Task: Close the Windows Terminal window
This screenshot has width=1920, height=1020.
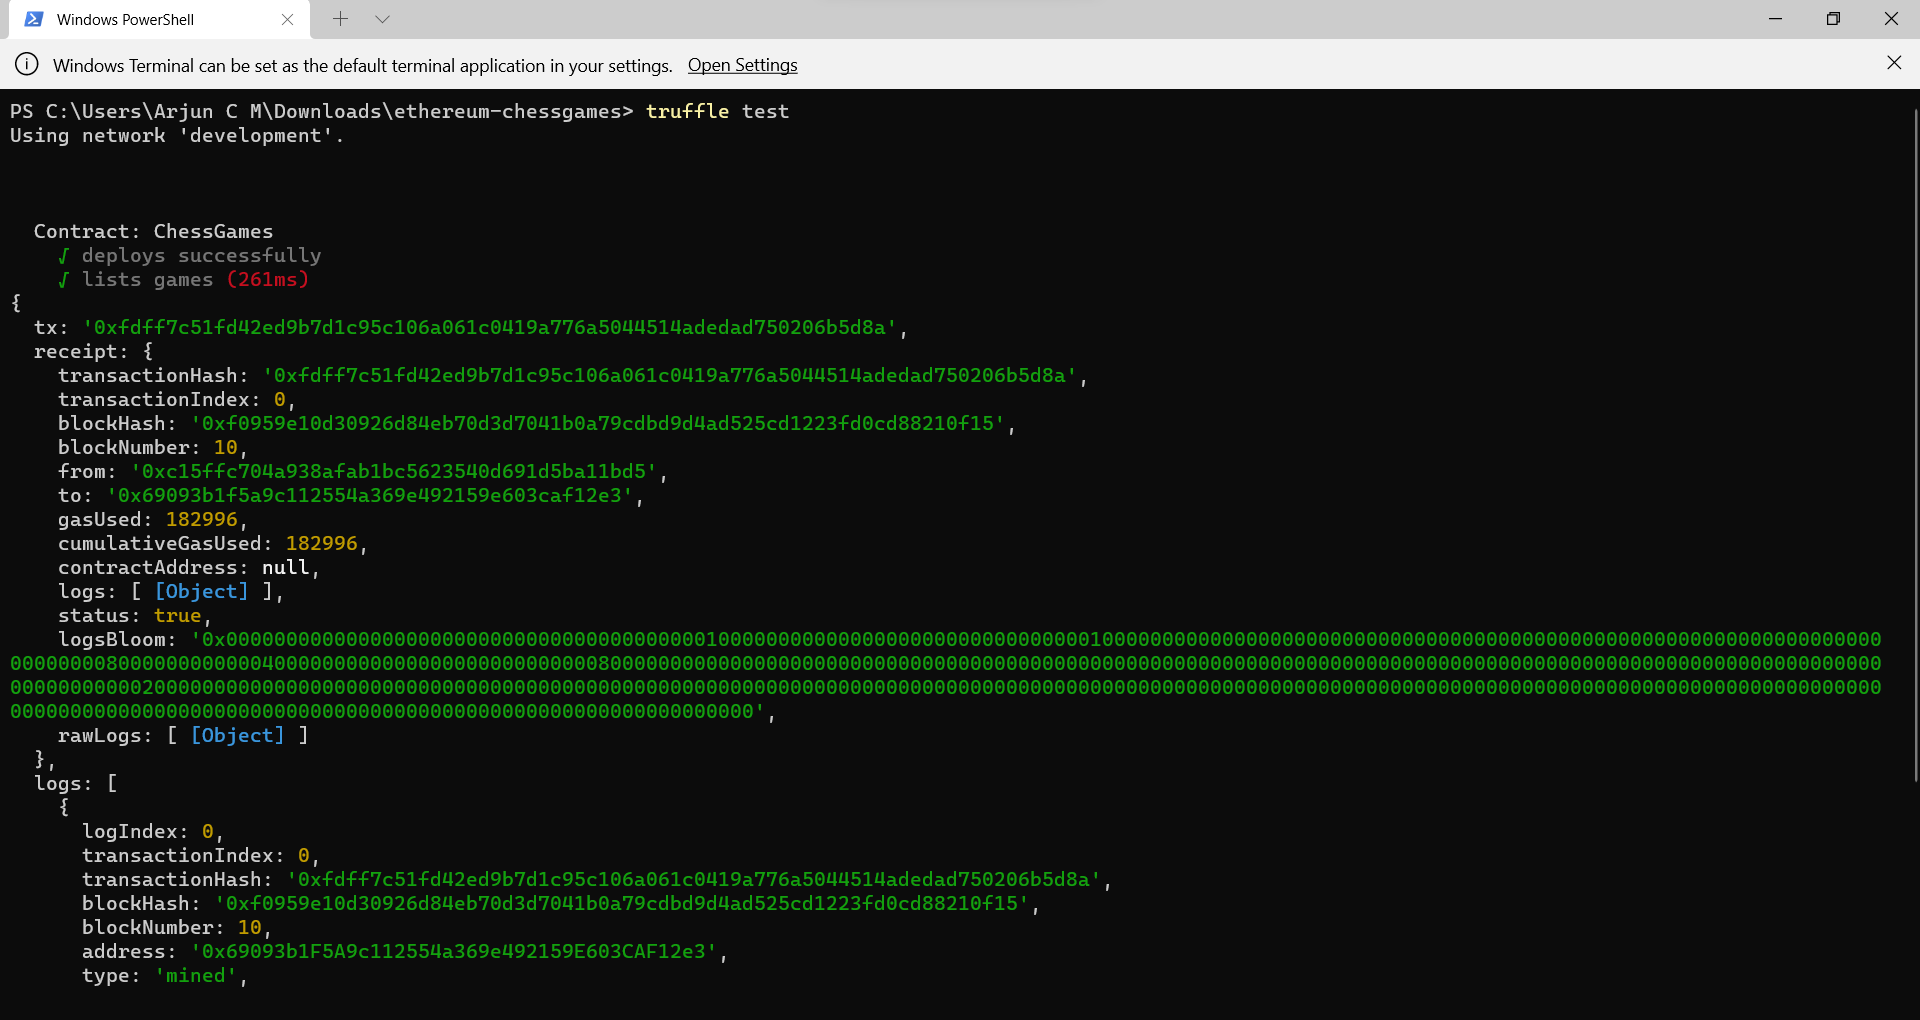Action: [1891, 19]
